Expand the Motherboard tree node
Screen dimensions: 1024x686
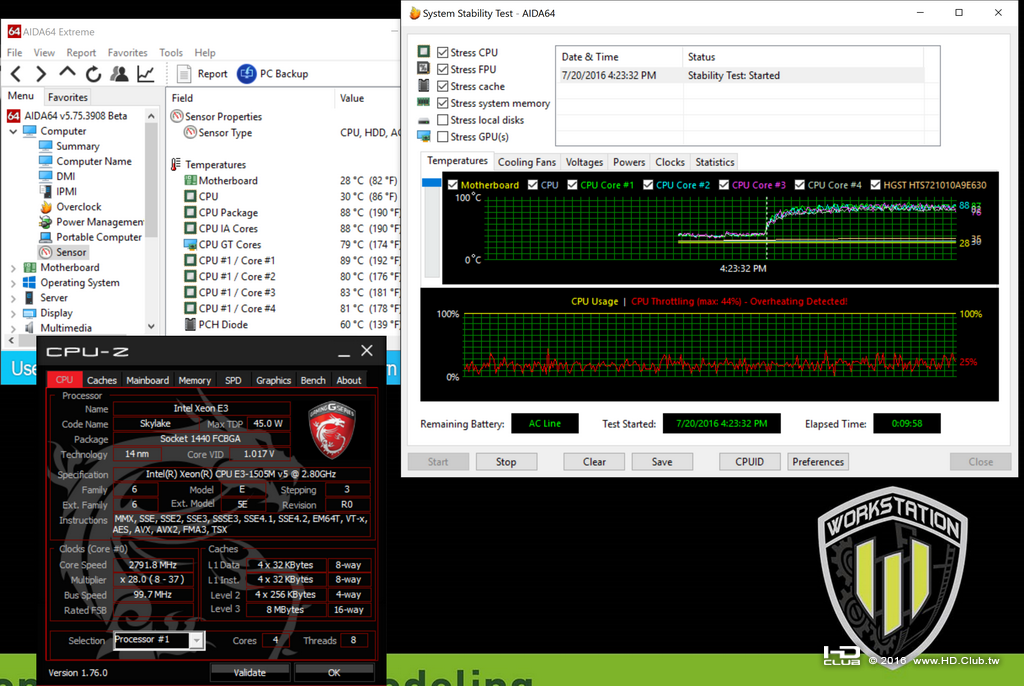[x=13, y=268]
